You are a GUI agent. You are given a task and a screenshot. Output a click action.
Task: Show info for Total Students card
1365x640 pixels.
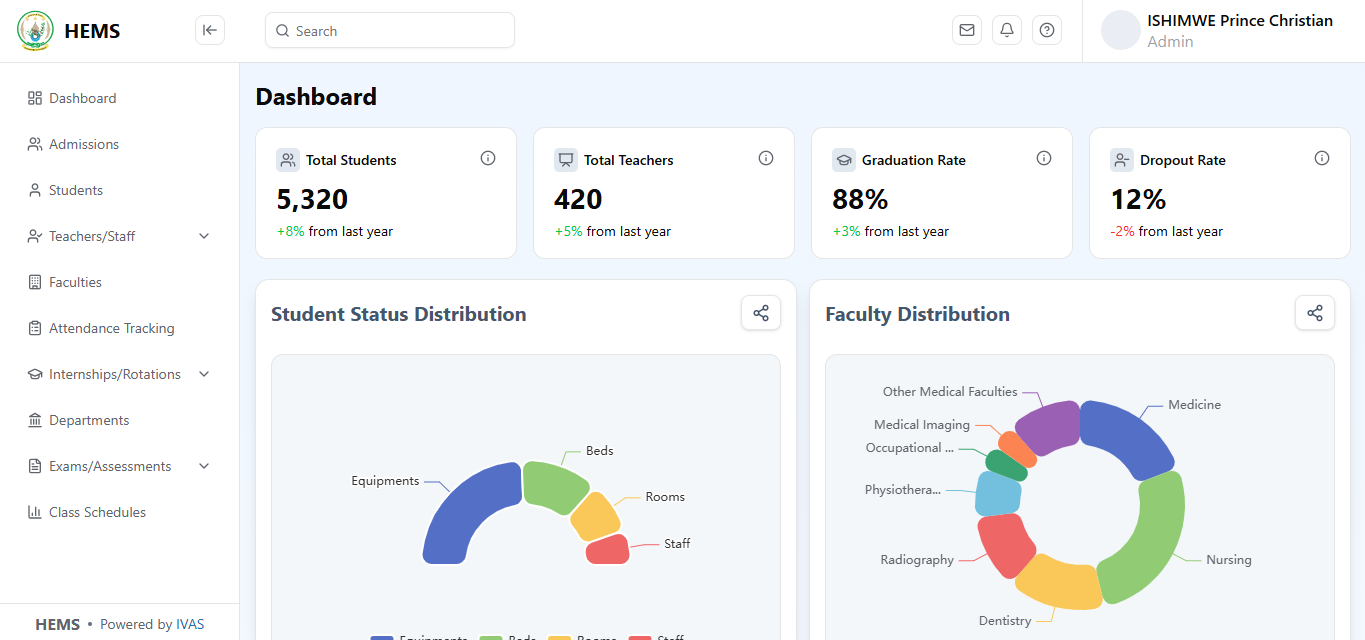point(488,158)
